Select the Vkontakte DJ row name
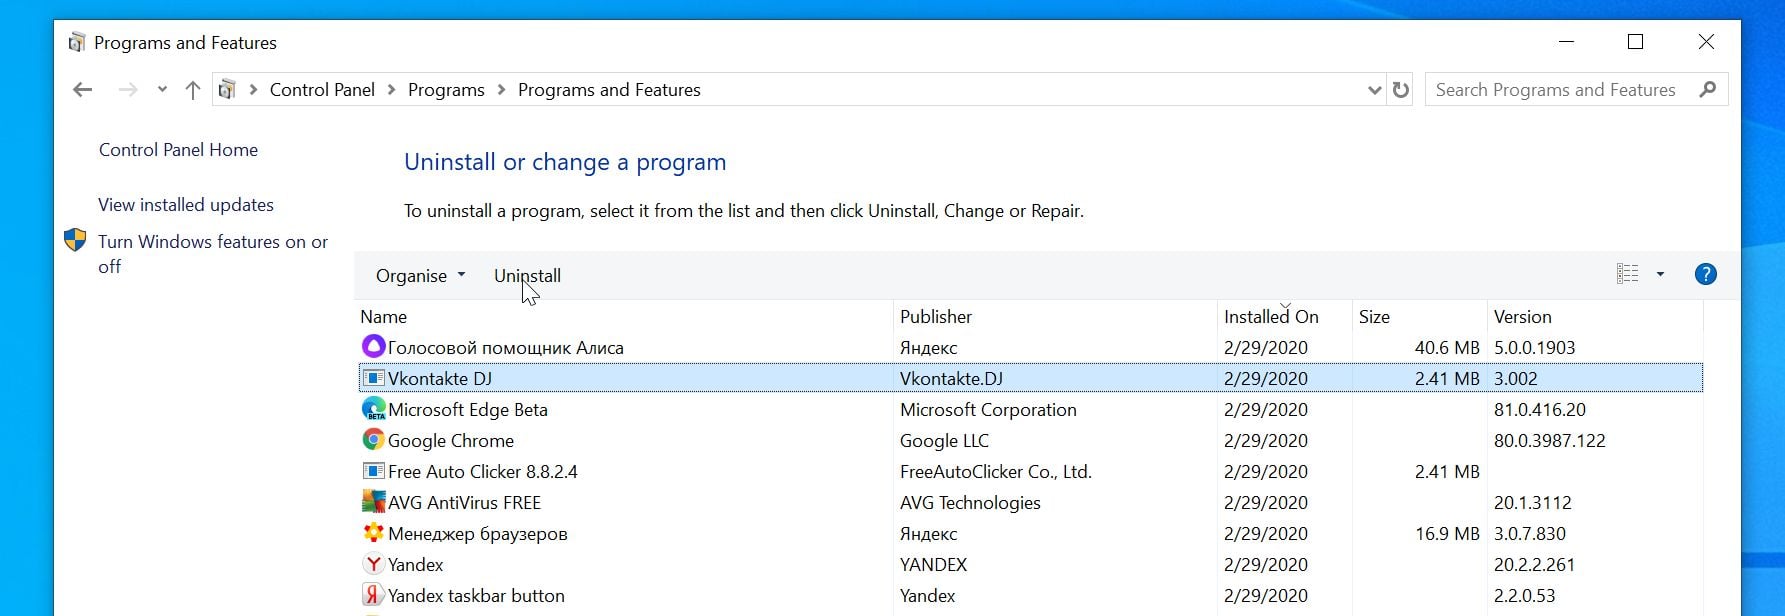1785x616 pixels. 439,379
